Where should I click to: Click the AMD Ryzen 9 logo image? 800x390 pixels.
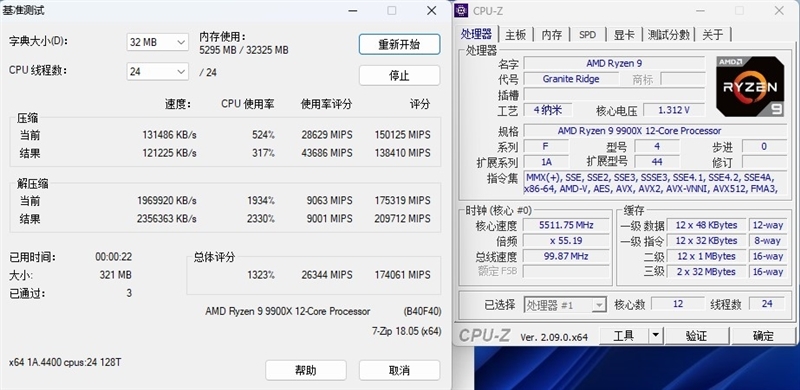[749, 86]
